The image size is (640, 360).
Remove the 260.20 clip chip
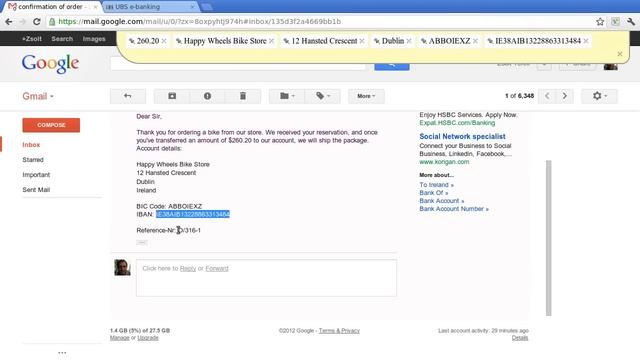click(164, 41)
